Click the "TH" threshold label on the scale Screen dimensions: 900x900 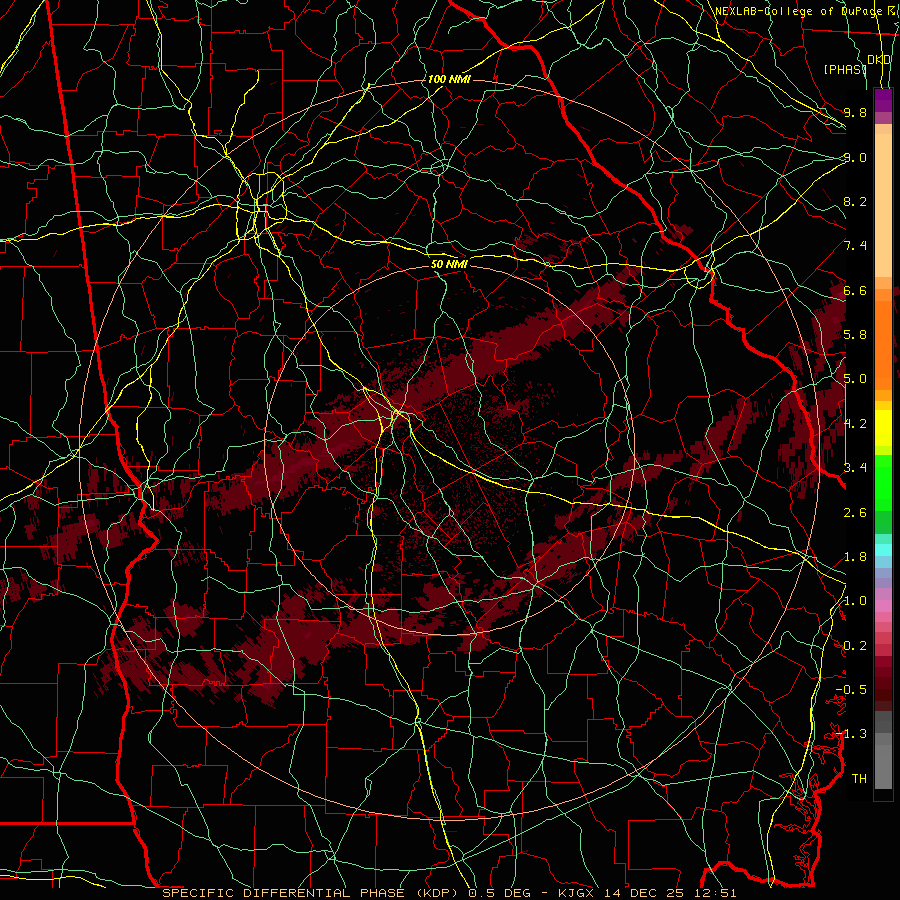click(859, 779)
